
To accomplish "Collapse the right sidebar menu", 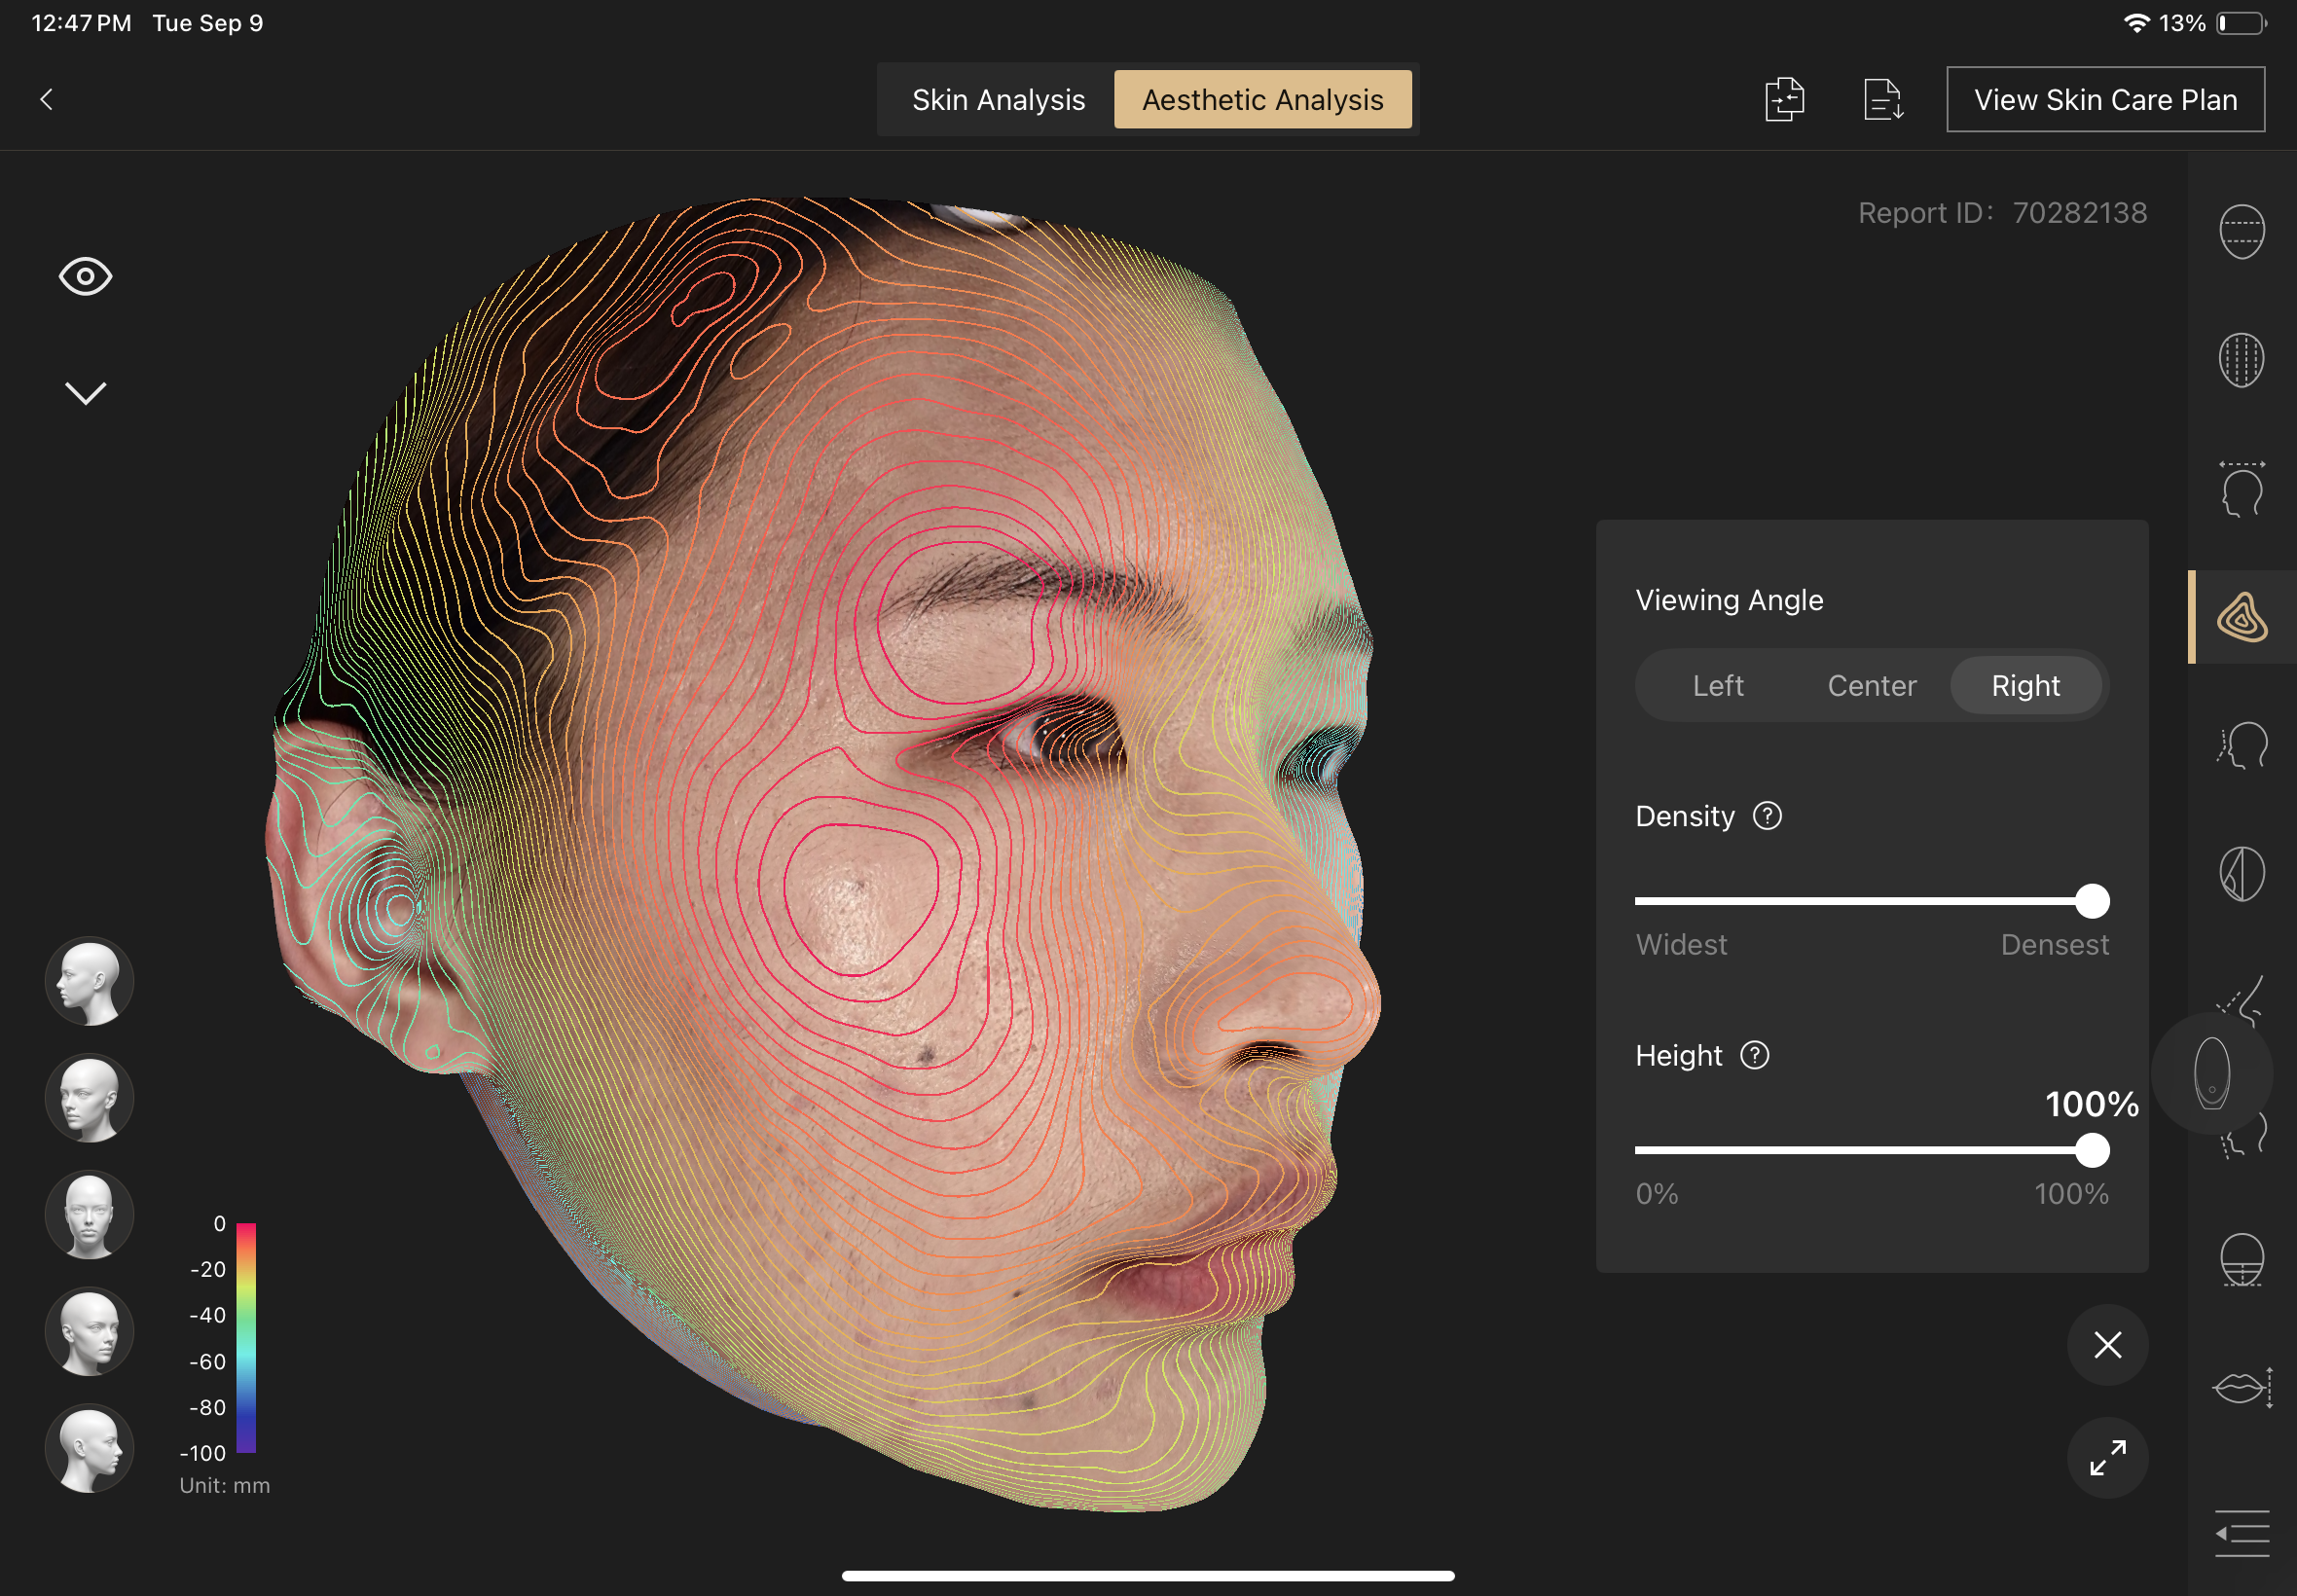I will 2241,1533.
